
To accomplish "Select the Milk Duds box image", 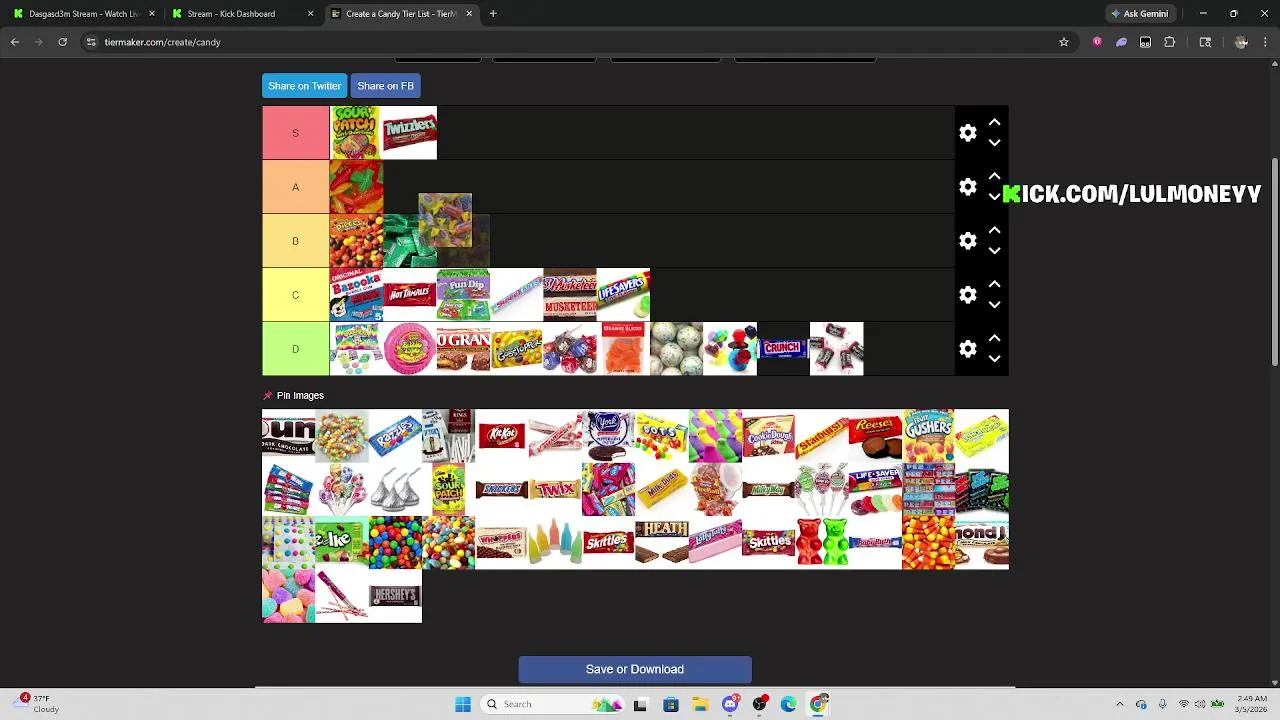I will pyautogui.click(x=662, y=489).
